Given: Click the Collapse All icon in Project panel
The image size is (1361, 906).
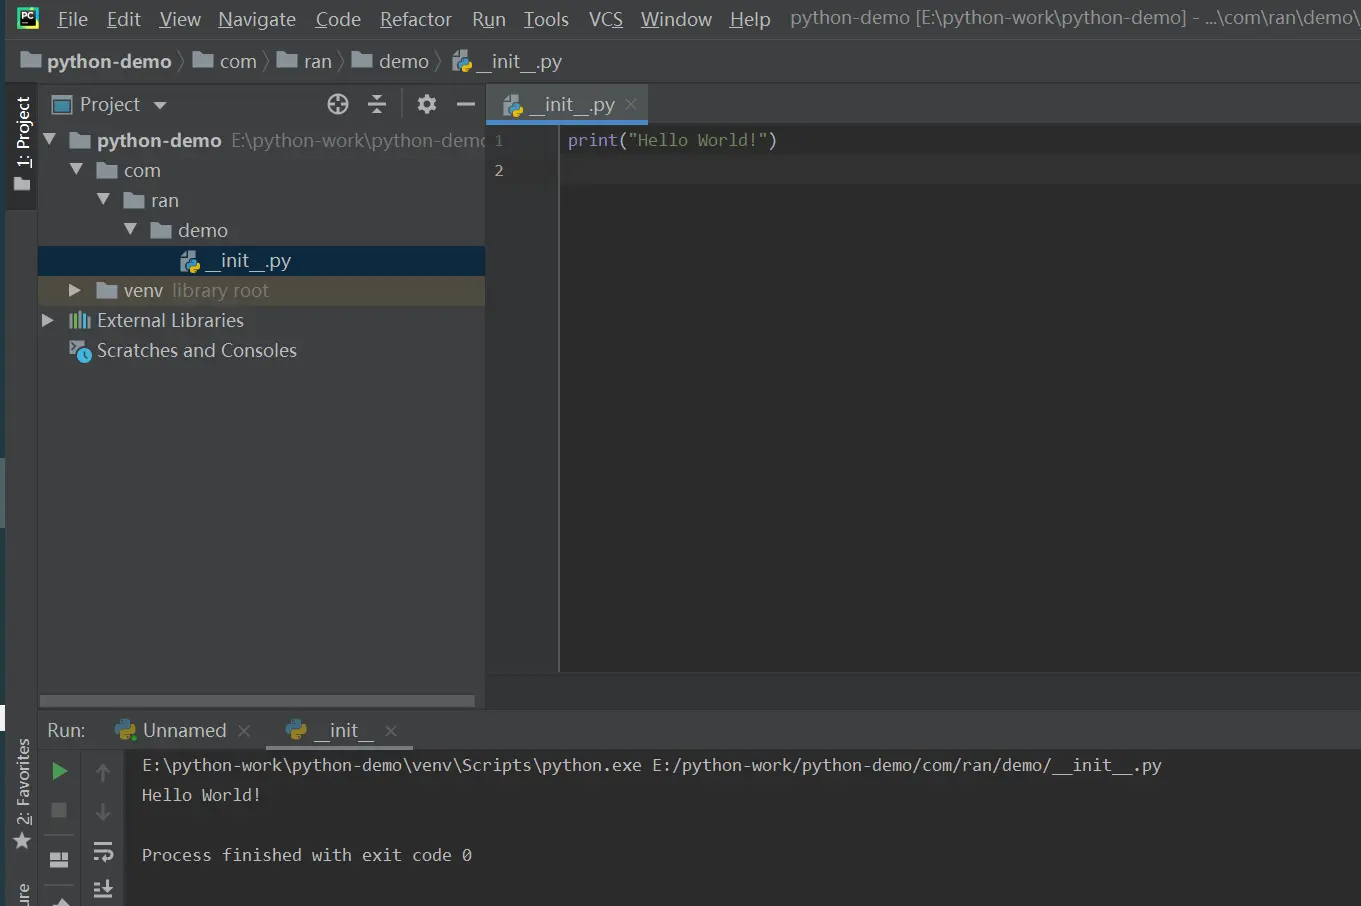Looking at the screenshot, I should [x=377, y=104].
